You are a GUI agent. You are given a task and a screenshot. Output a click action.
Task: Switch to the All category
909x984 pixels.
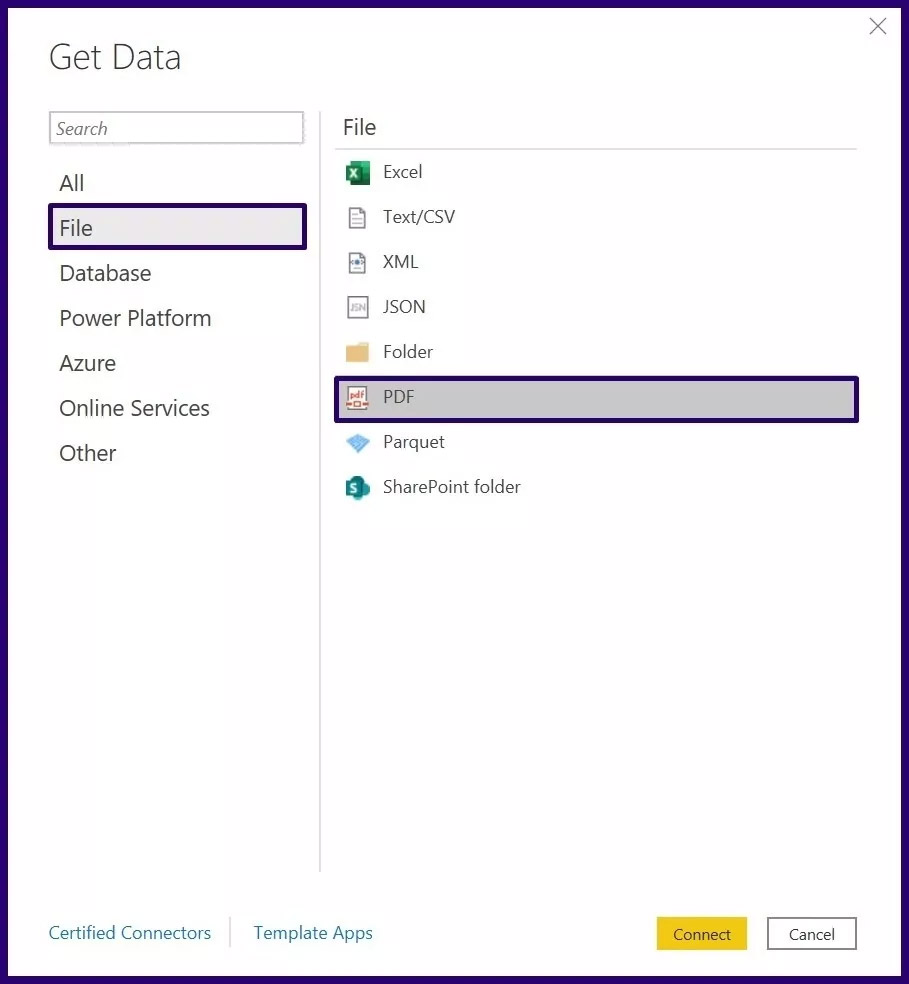pyautogui.click(x=72, y=183)
